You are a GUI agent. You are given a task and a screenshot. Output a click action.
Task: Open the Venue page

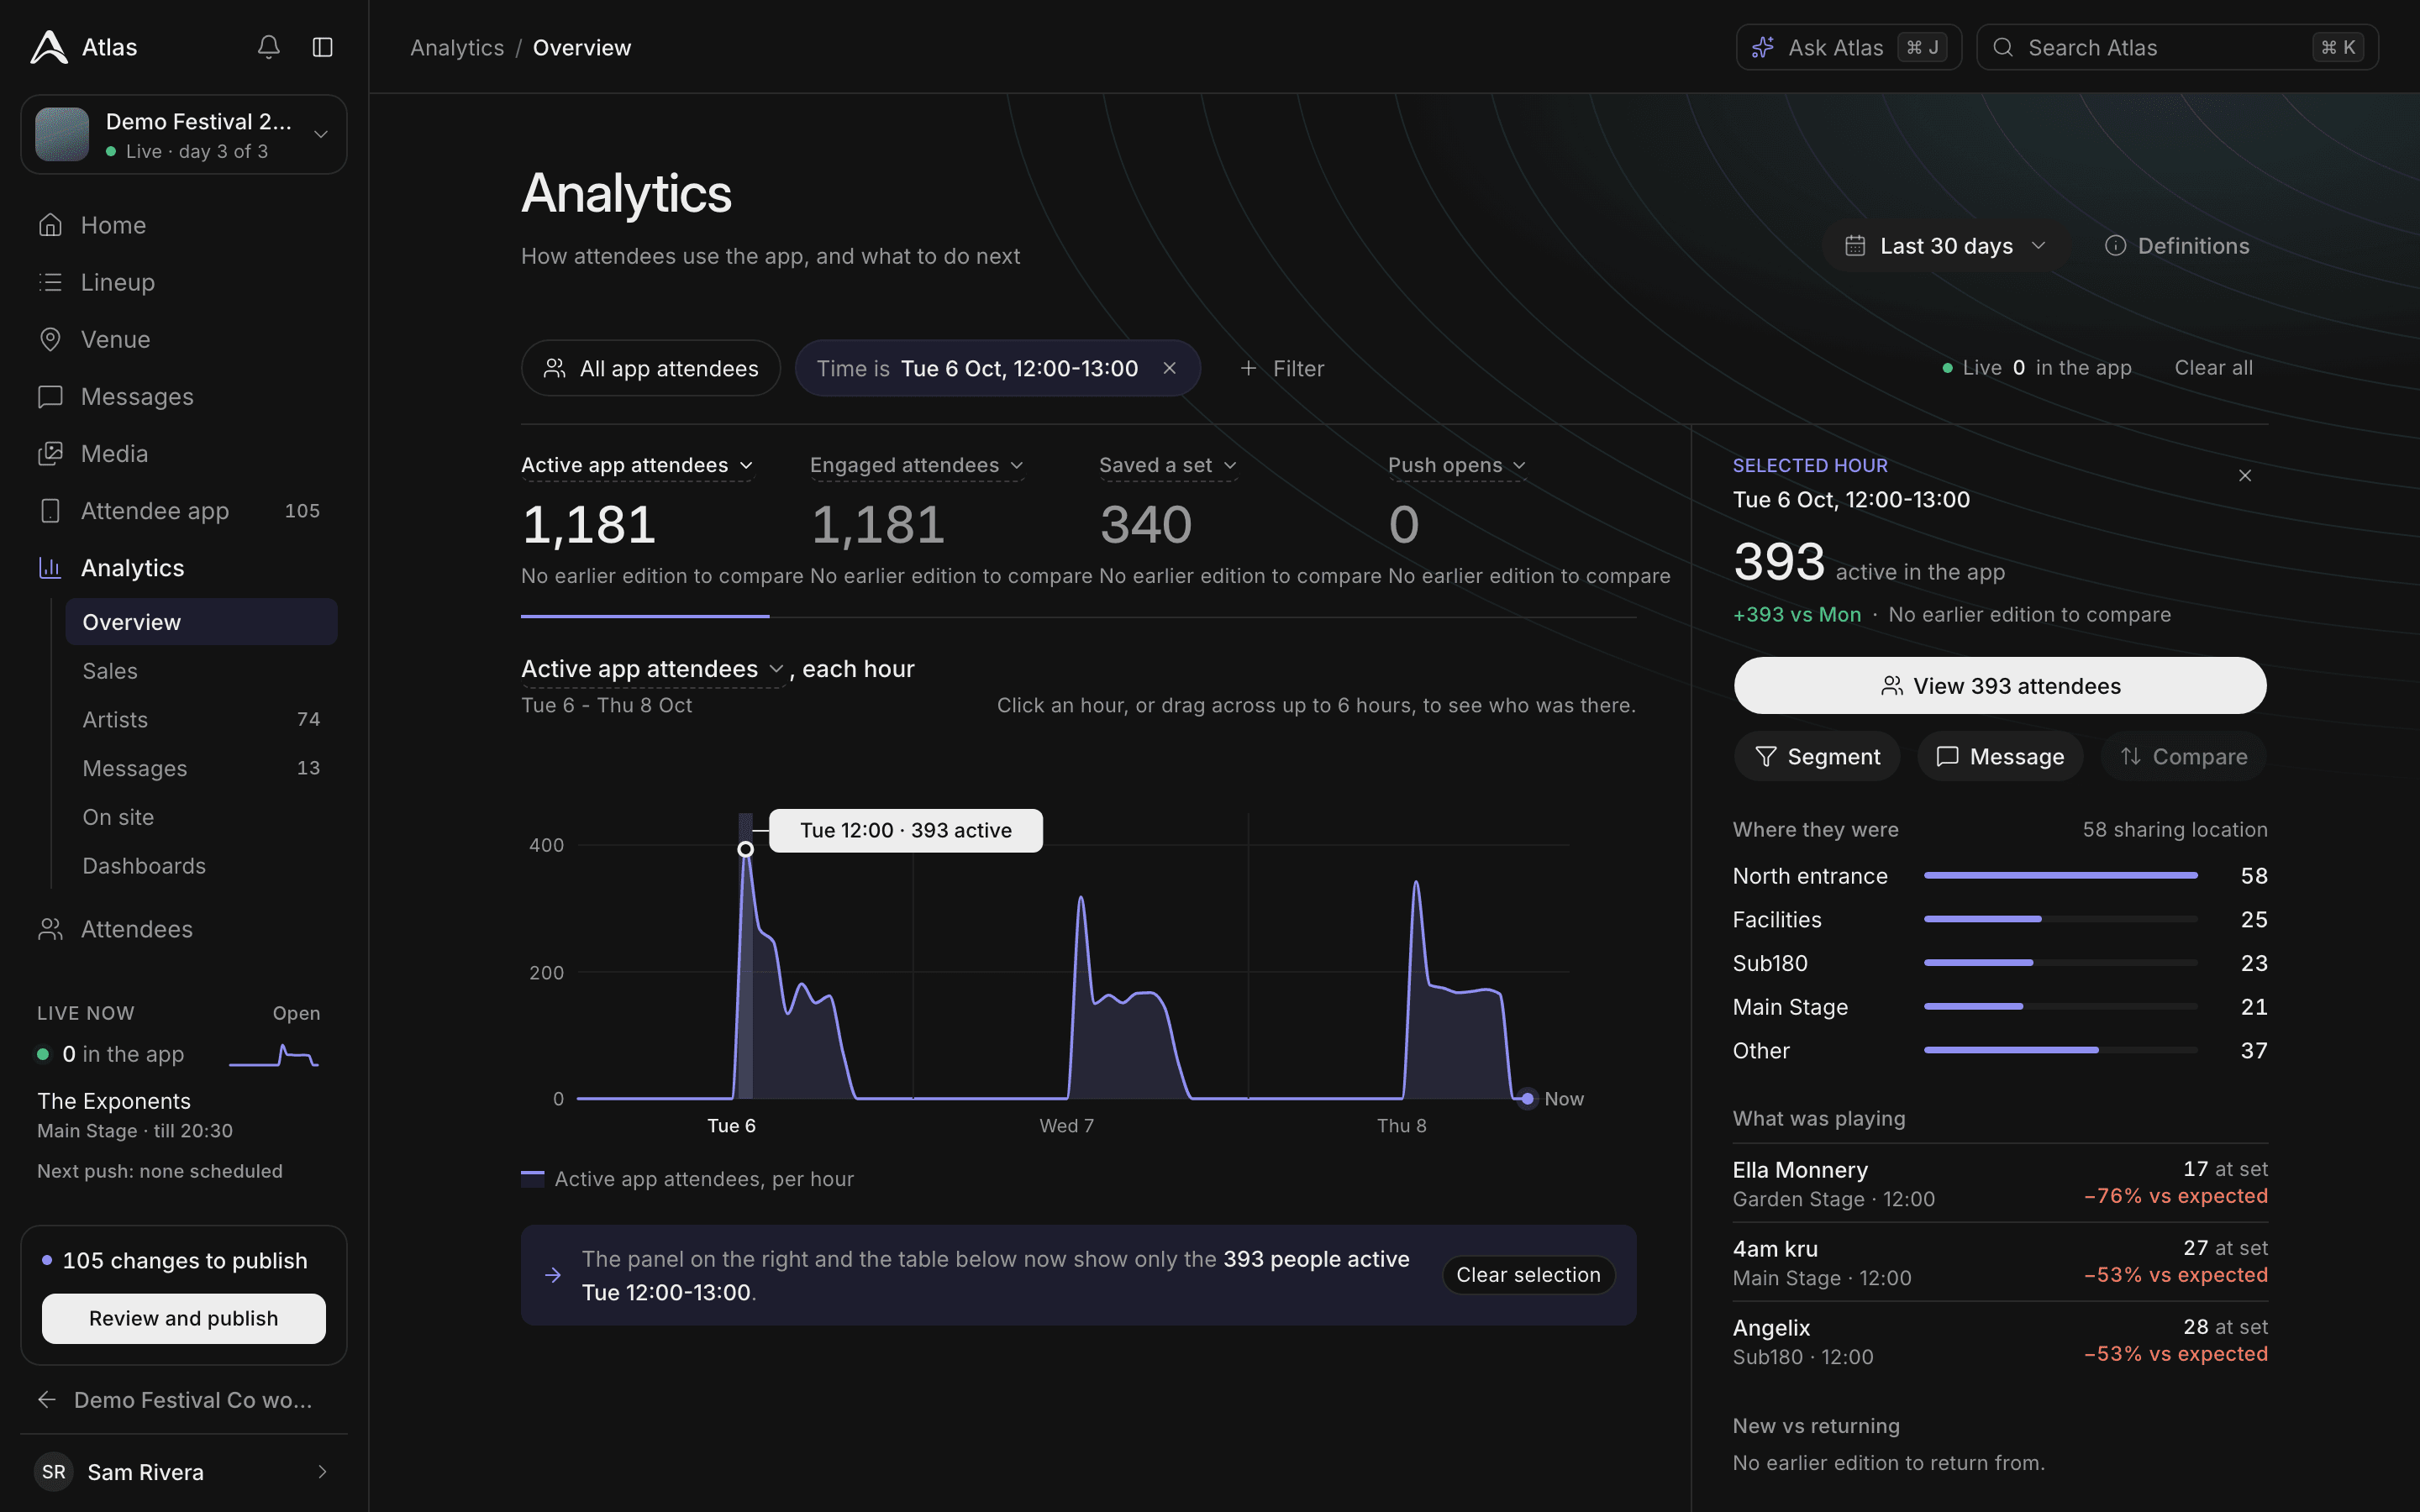point(184,339)
